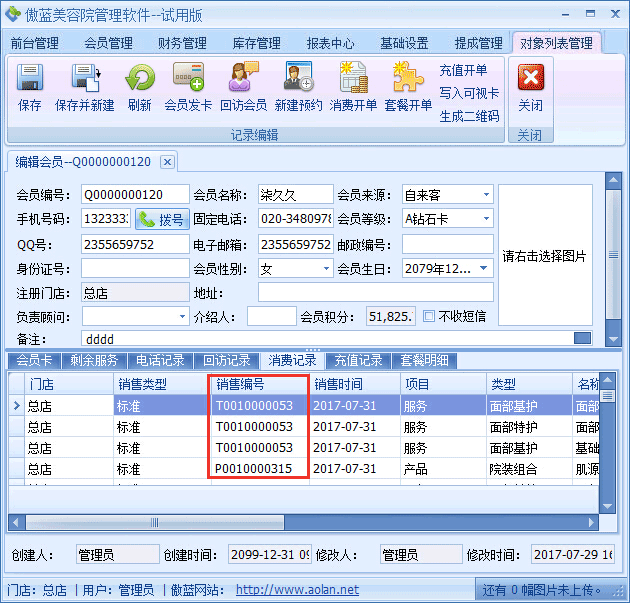Select the 对象列表管理 ribbon tab

pos(556,43)
